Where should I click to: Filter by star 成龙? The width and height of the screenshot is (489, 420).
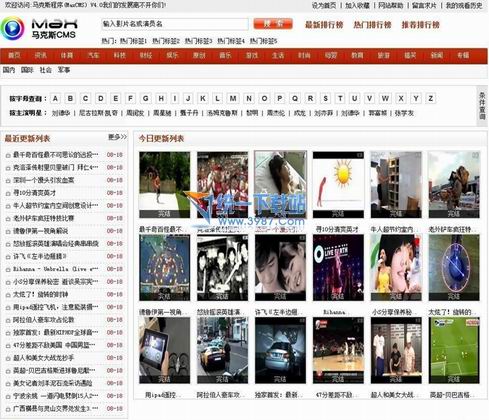tap(300, 113)
